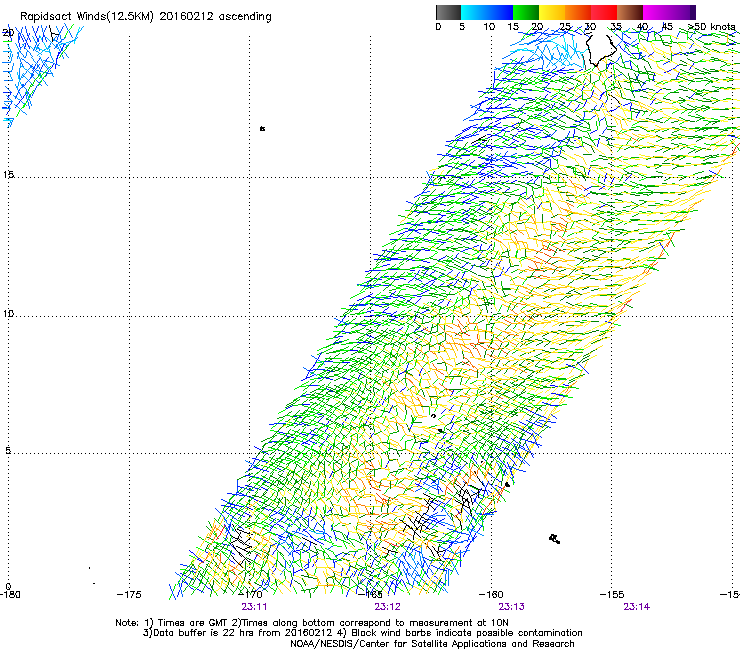This screenshot has height=650, width=740.
Task: Click the longitude label '-155'
Action: pyautogui.click(x=612, y=594)
